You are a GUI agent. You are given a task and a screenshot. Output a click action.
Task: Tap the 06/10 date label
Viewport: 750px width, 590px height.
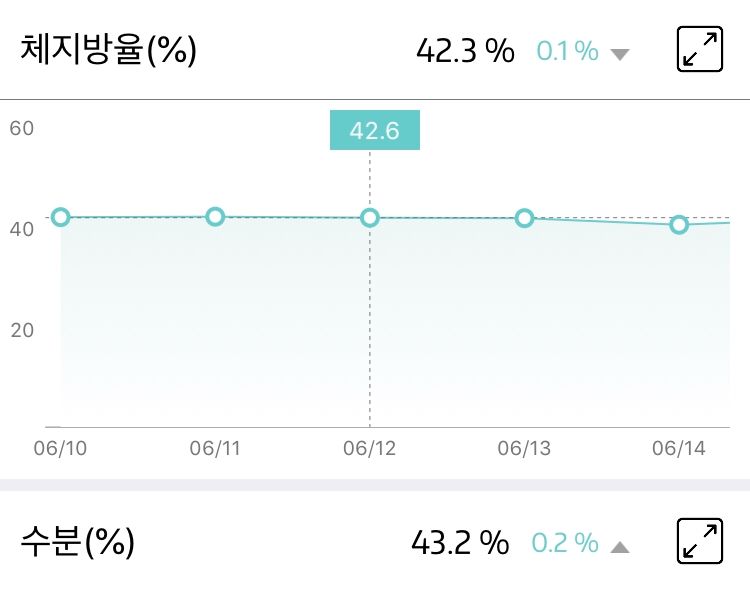[x=61, y=449]
